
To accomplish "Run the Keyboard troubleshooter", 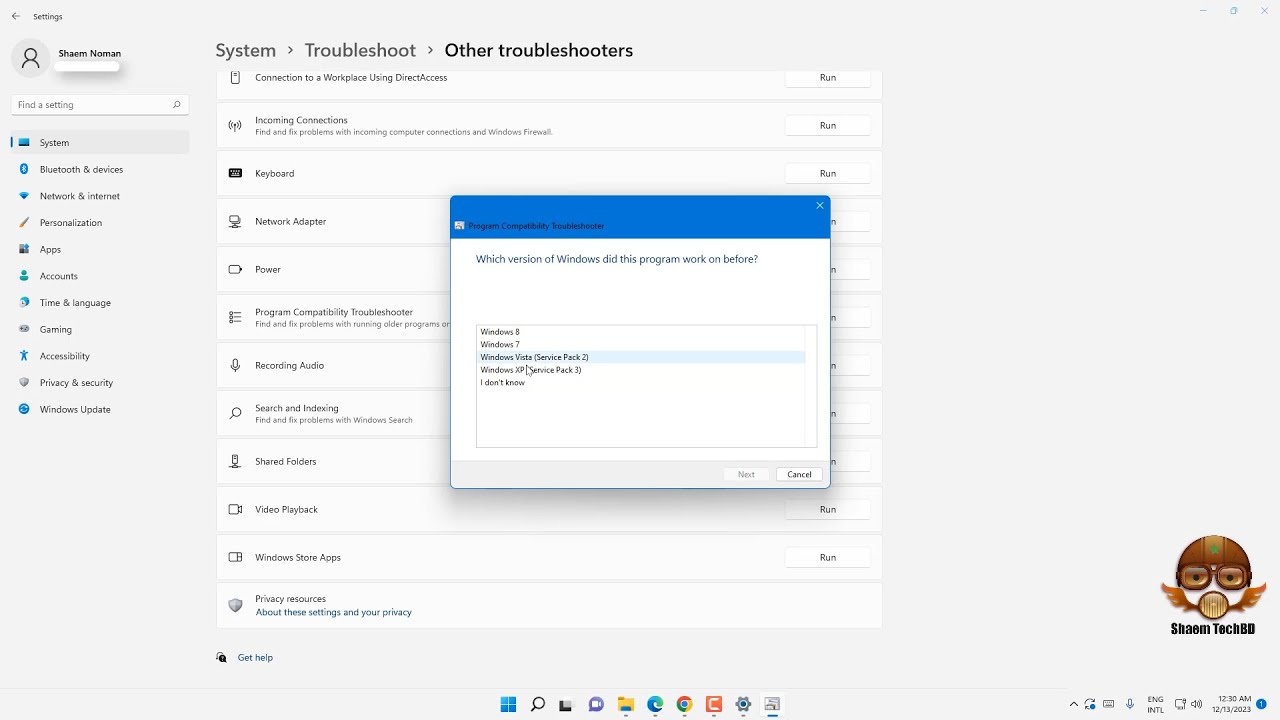I will pyautogui.click(x=828, y=173).
